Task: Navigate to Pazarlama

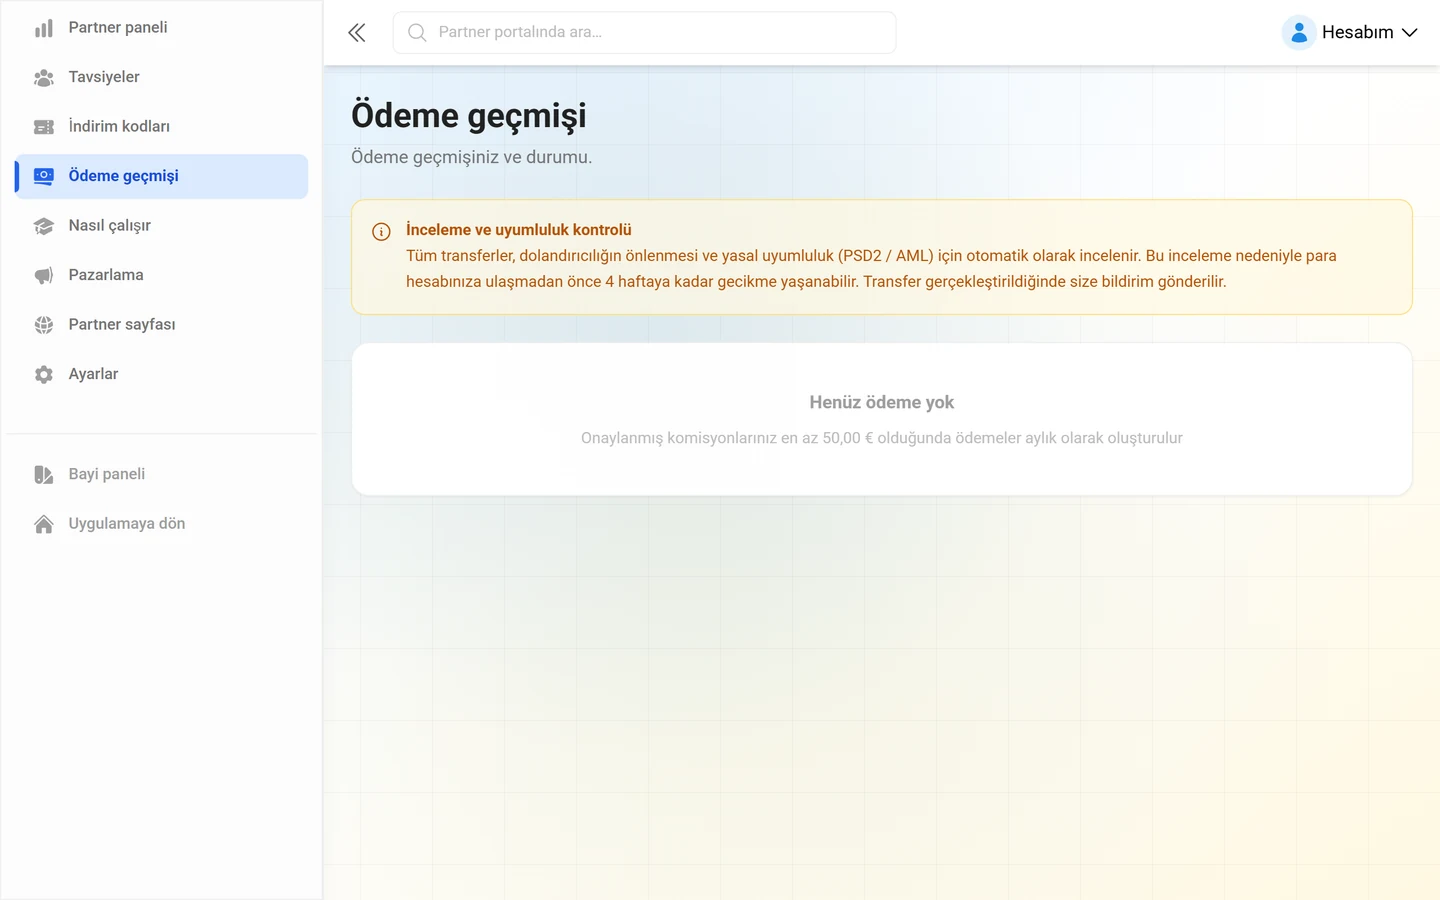Action: [161, 275]
